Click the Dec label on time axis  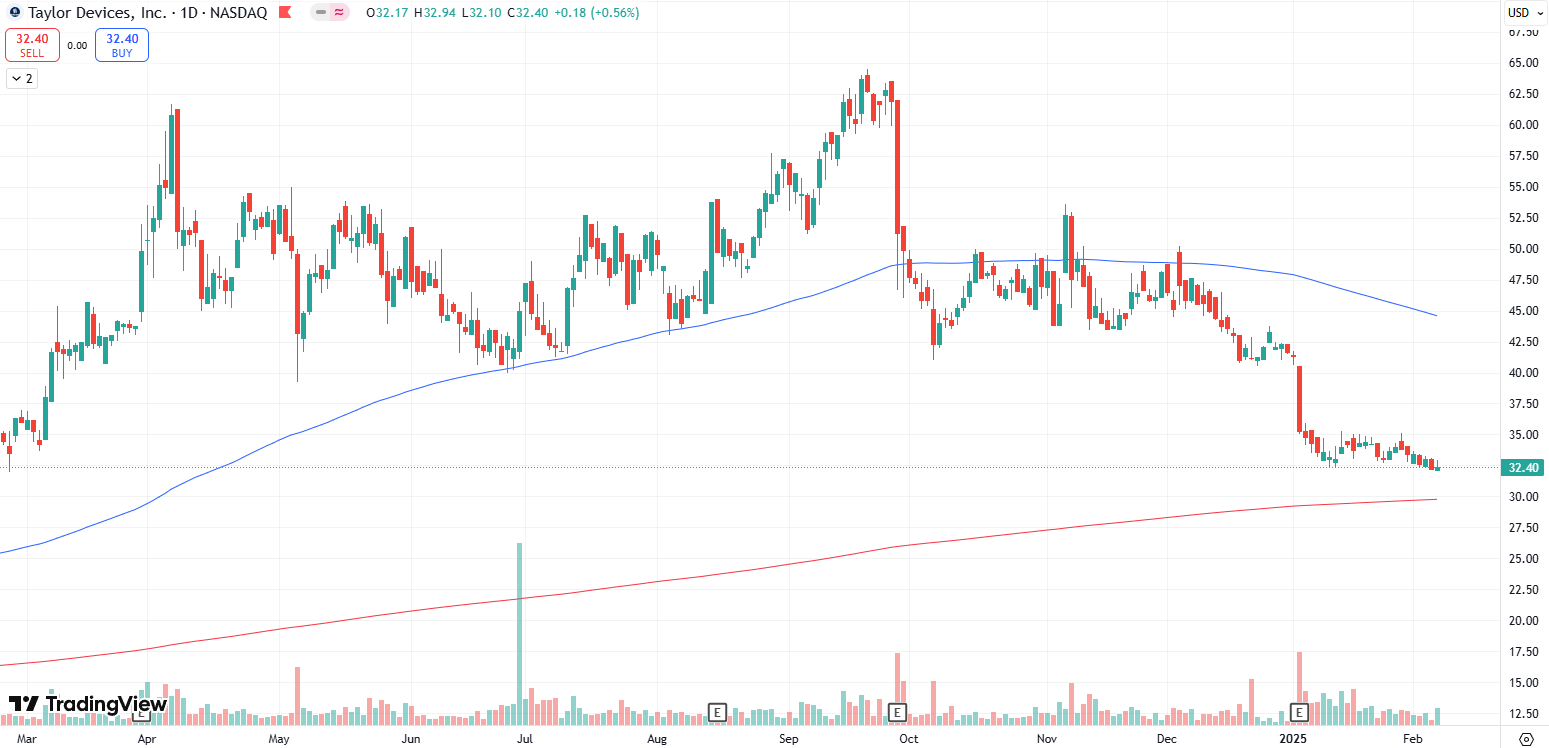click(x=1166, y=739)
